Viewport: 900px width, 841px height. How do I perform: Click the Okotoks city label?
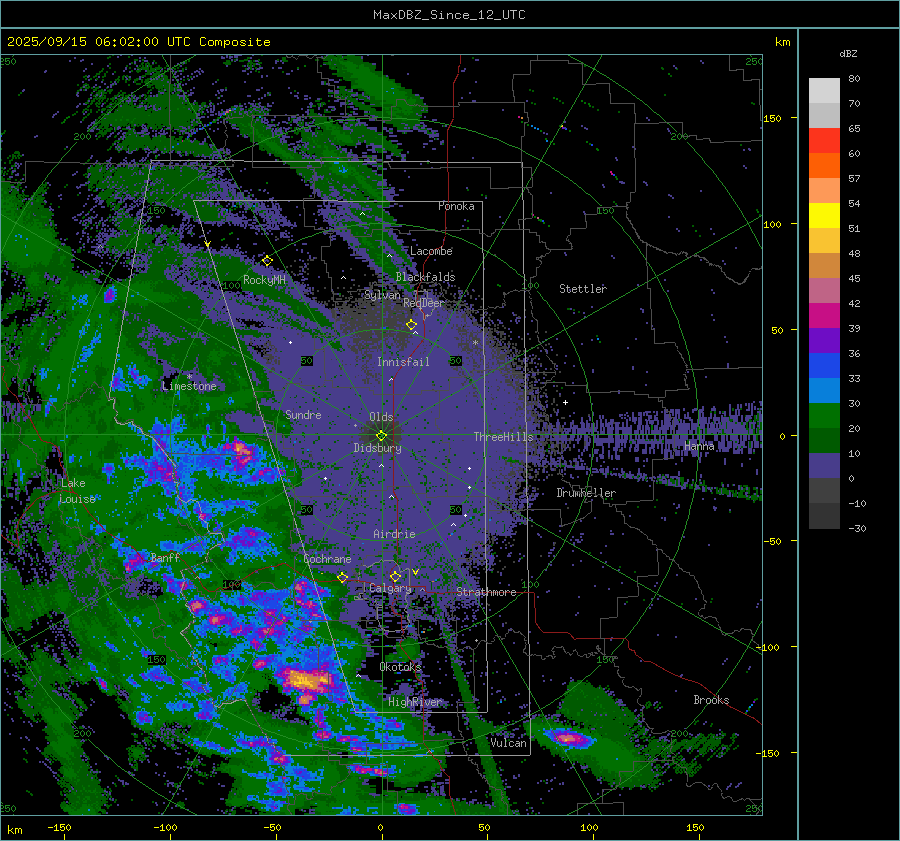point(400,667)
